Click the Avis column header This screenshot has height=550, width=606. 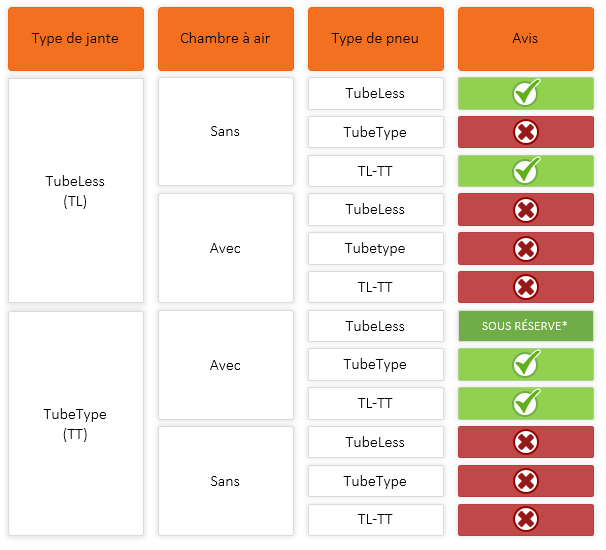click(526, 39)
